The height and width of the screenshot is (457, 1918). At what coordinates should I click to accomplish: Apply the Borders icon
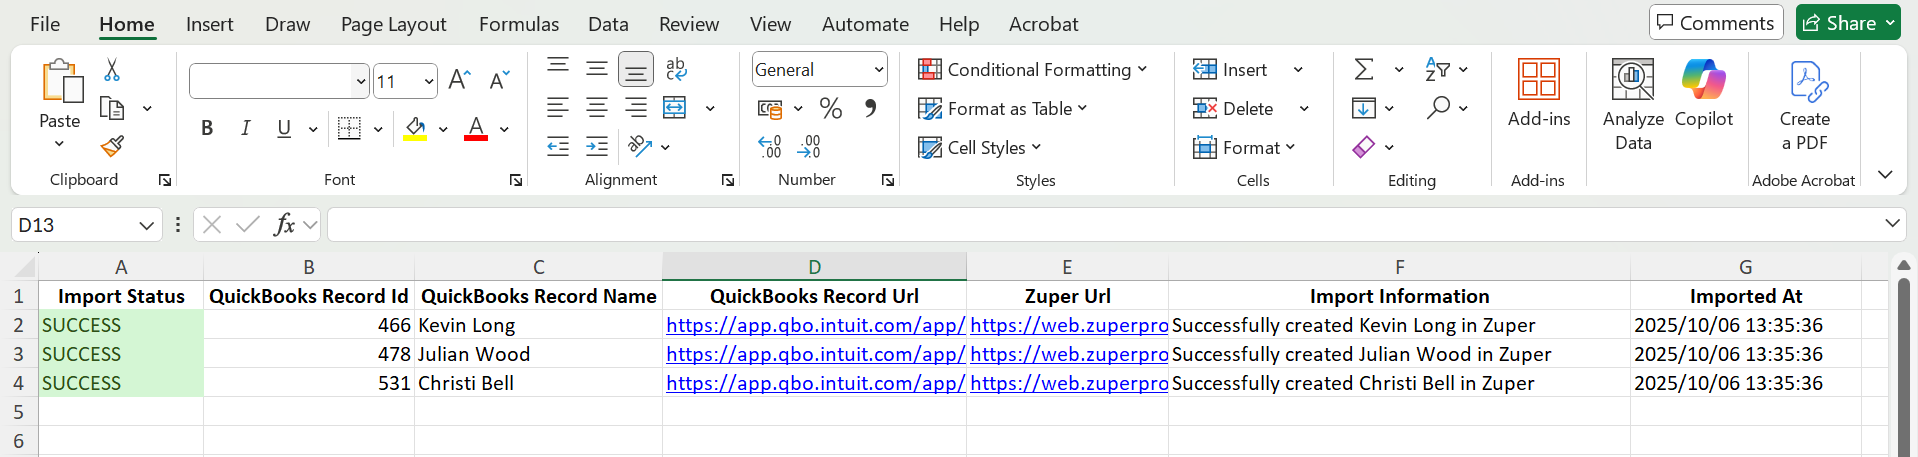click(x=349, y=128)
